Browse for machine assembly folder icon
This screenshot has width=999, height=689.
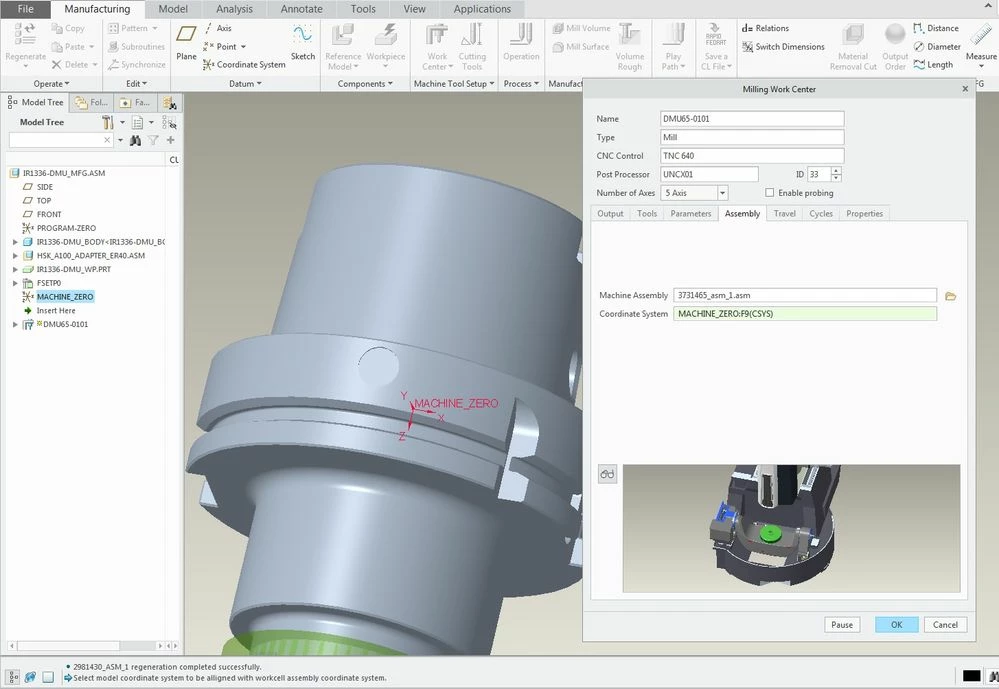pyautogui.click(x=951, y=296)
